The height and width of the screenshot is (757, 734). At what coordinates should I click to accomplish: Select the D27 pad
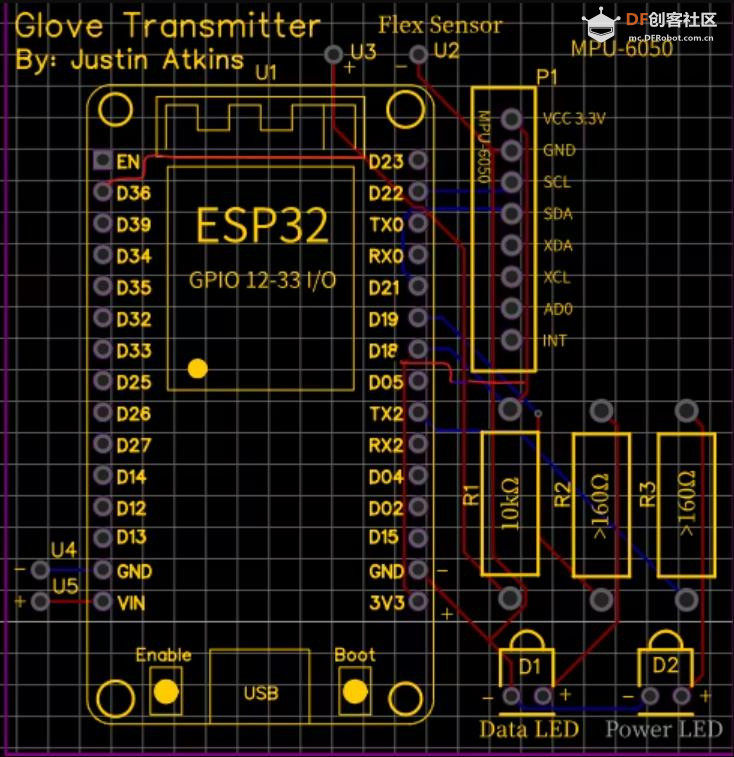point(102,444)
